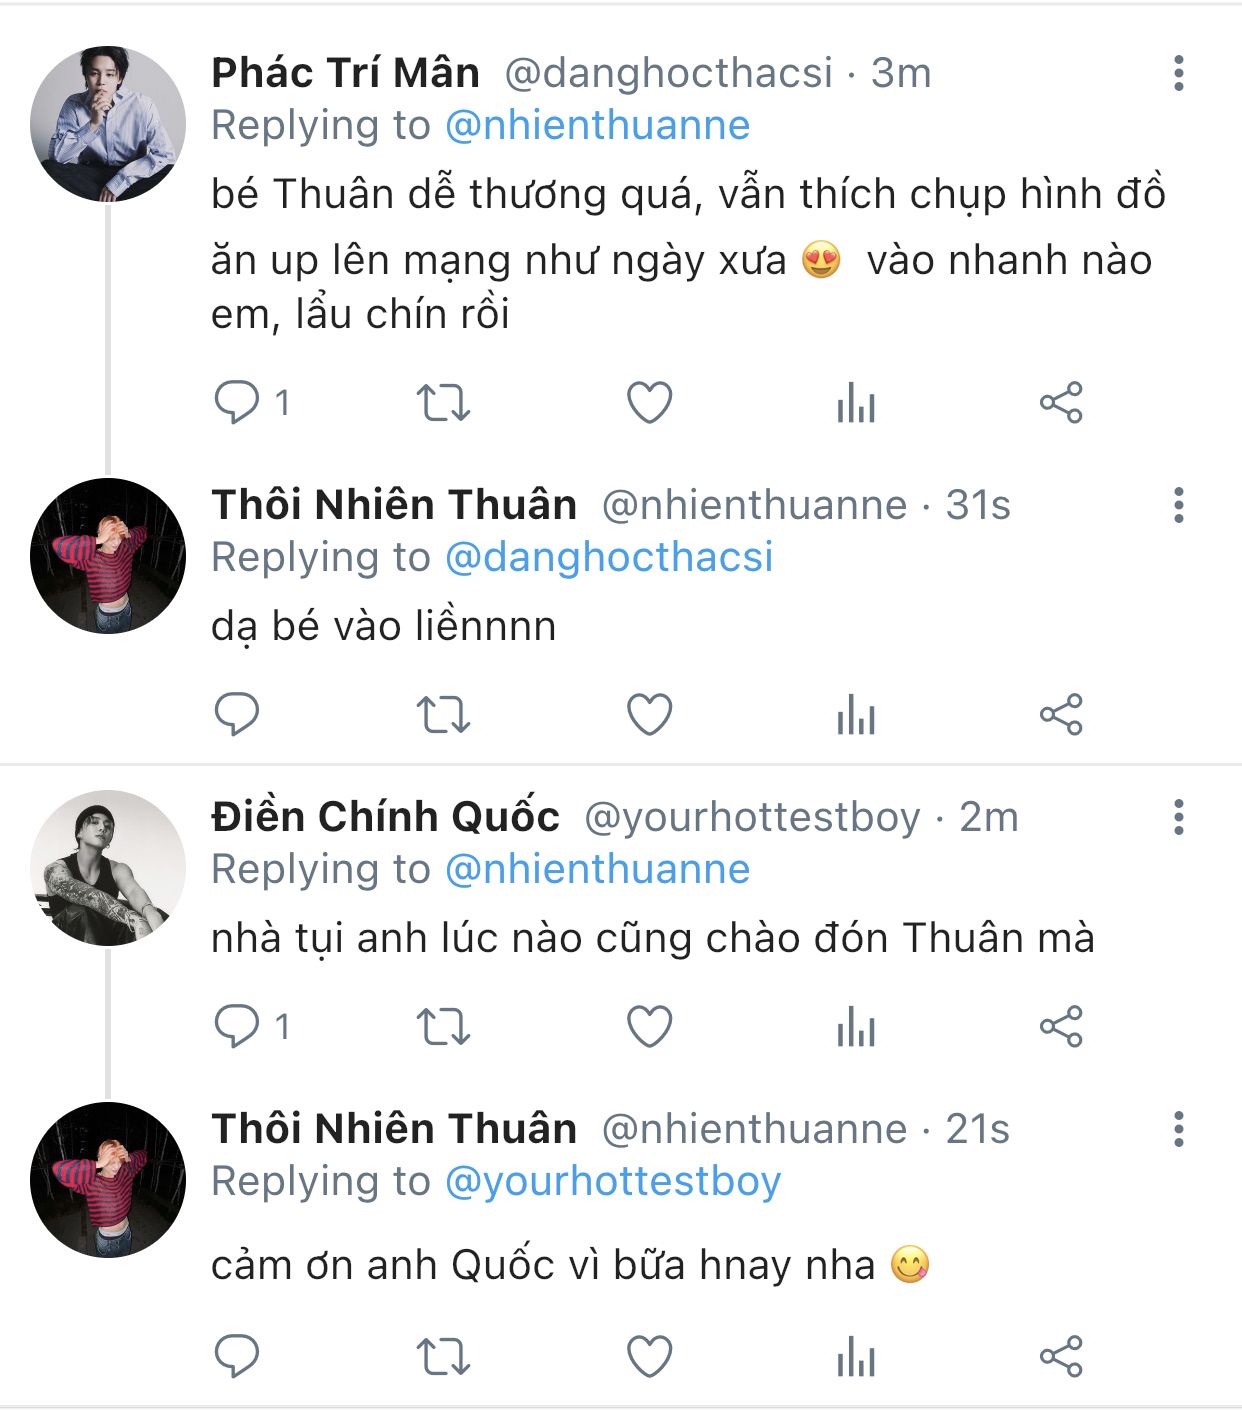The width and height of the screenshot is (1242, 1410).
Task: Open Điền Chính Quốc's profile picture
Action: coord(108,868)
